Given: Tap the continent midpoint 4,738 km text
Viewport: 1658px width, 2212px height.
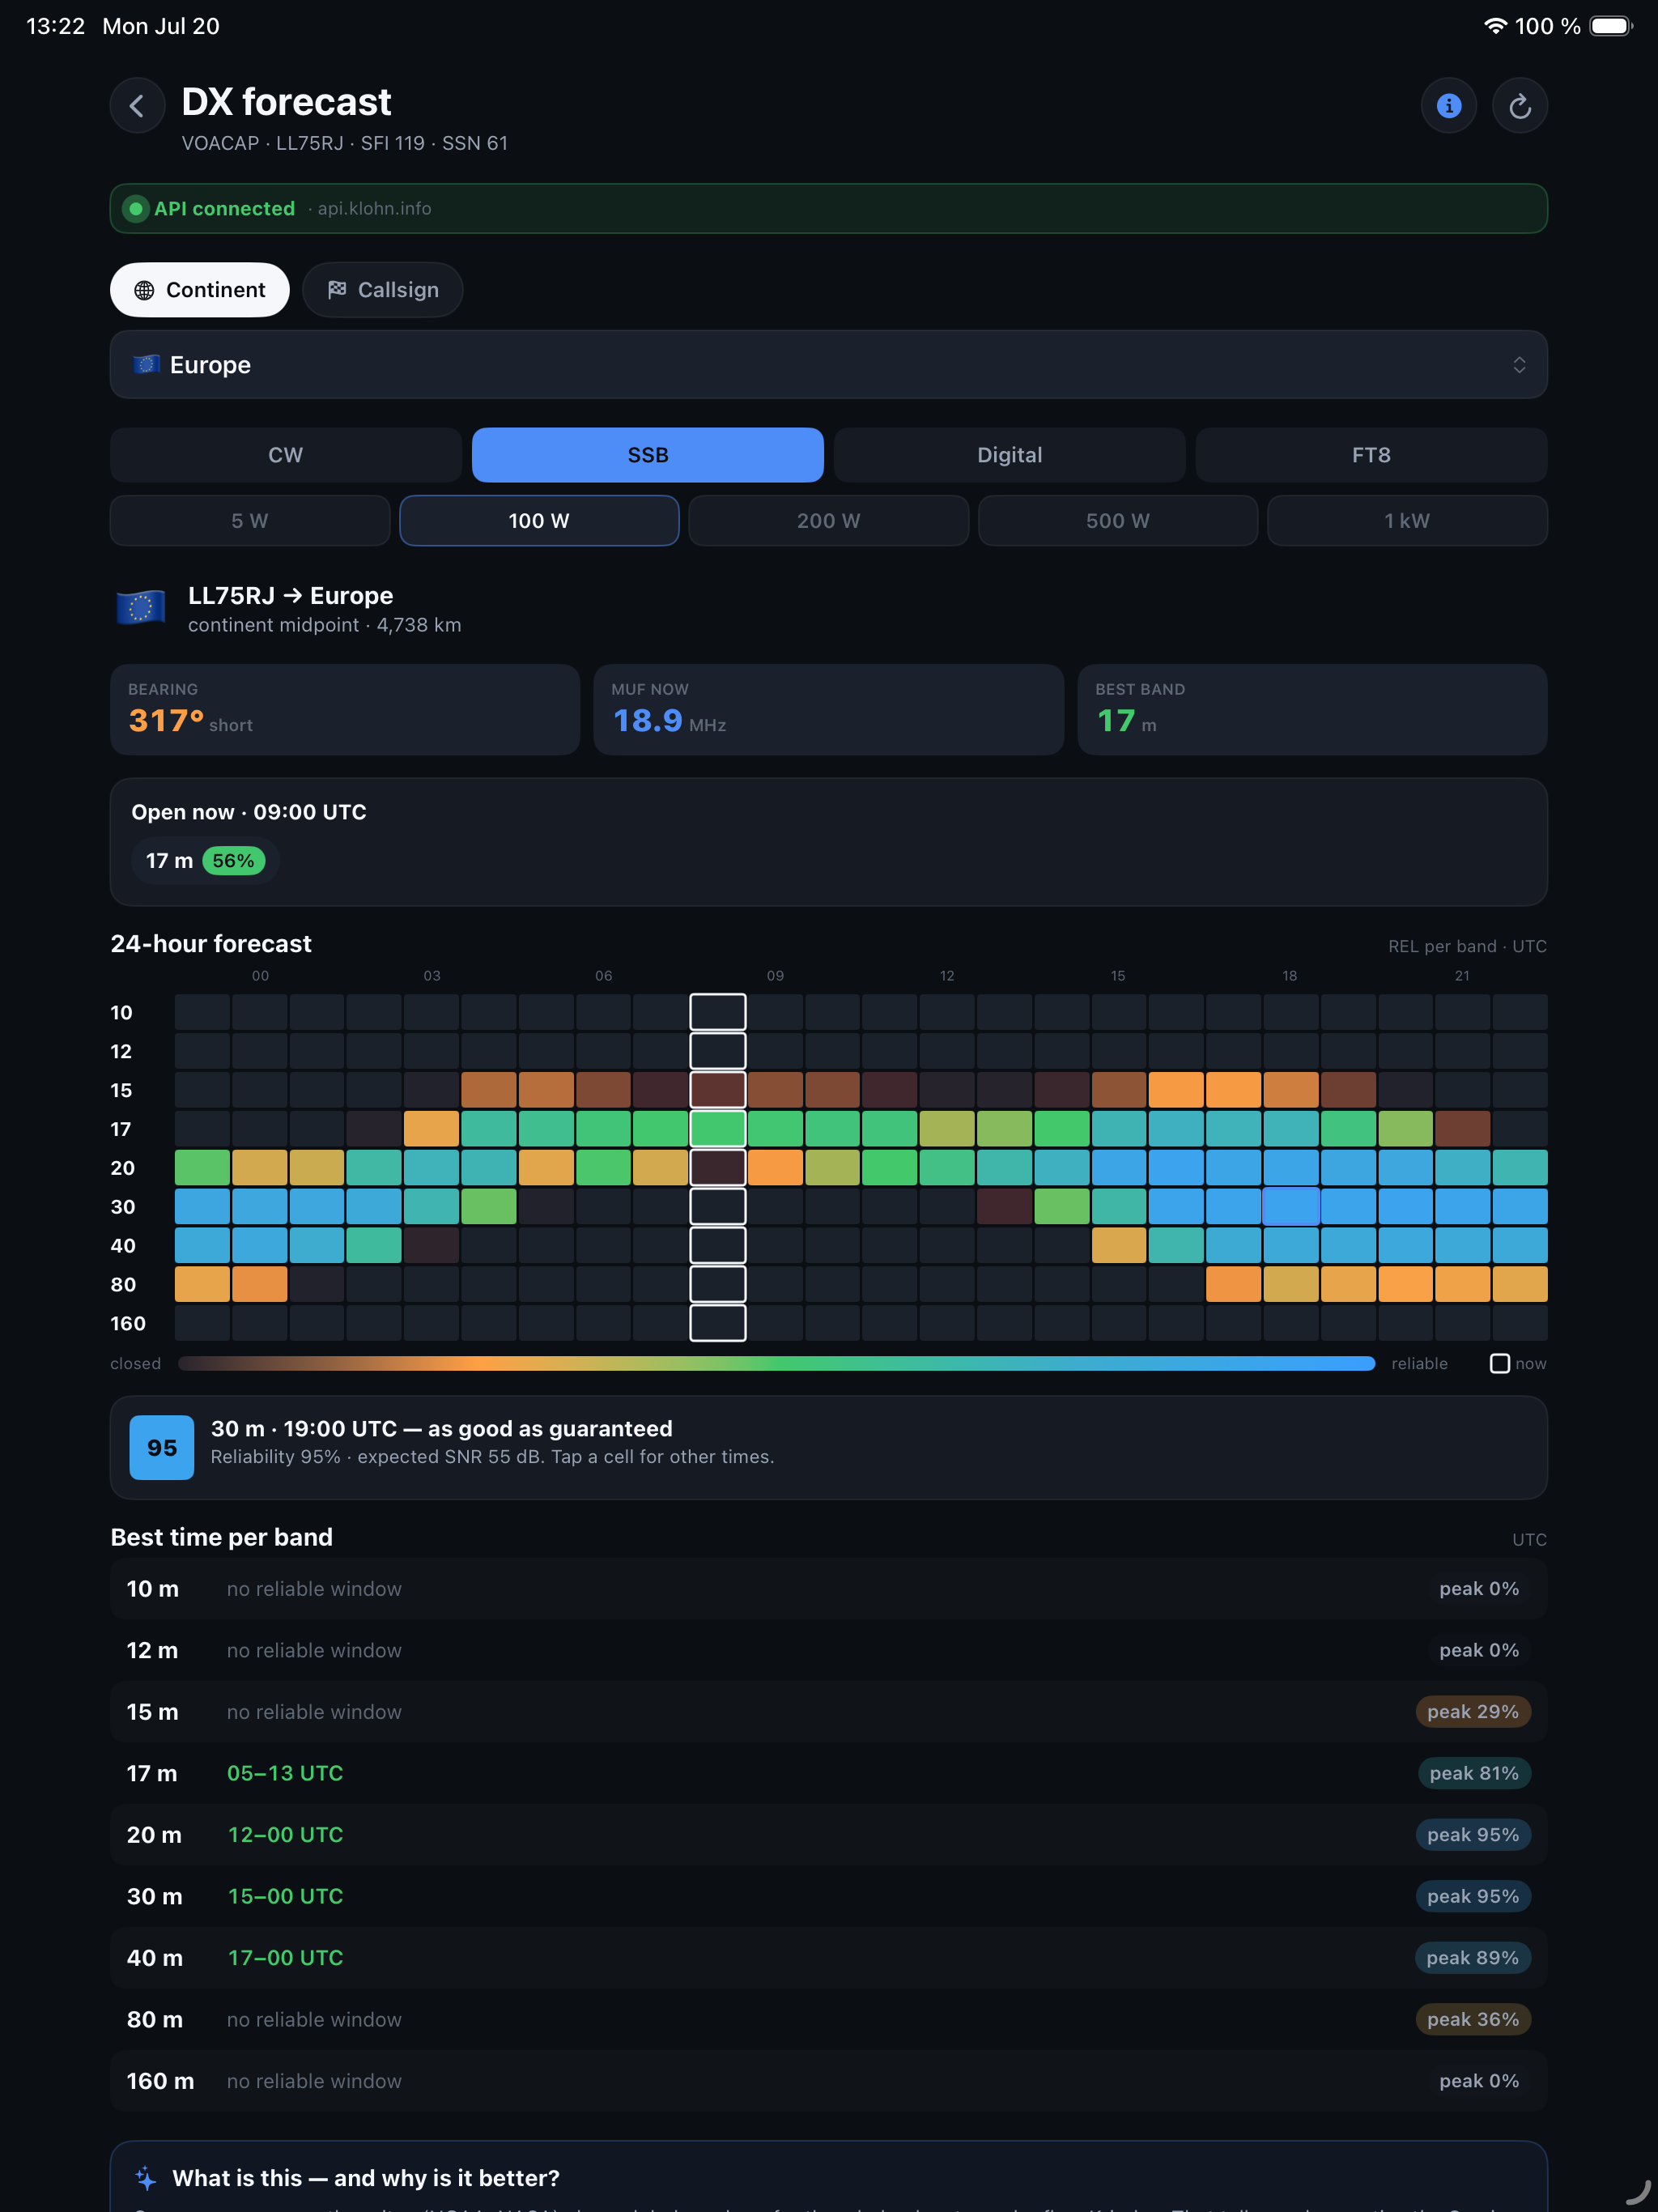Looking at the screenshot, I should (x=325, y=625).
